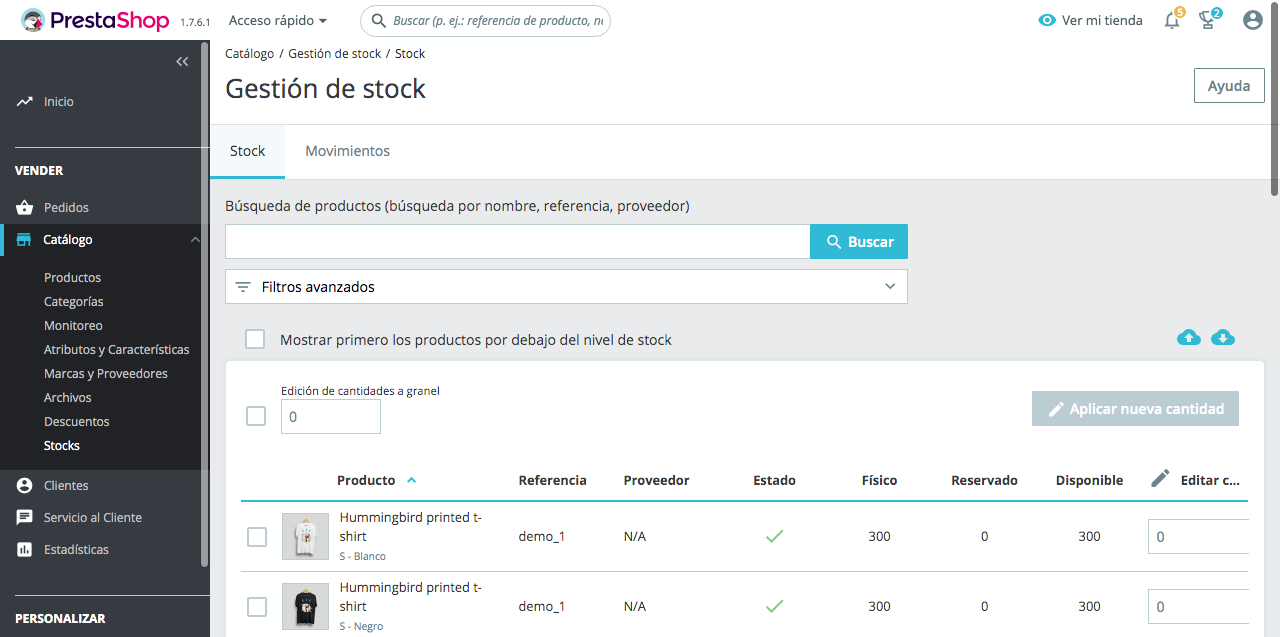Check the bulk quantity edit checkbox
Image resolution: width=1280 pixels, height=637 pixels.
coord(256,416)
